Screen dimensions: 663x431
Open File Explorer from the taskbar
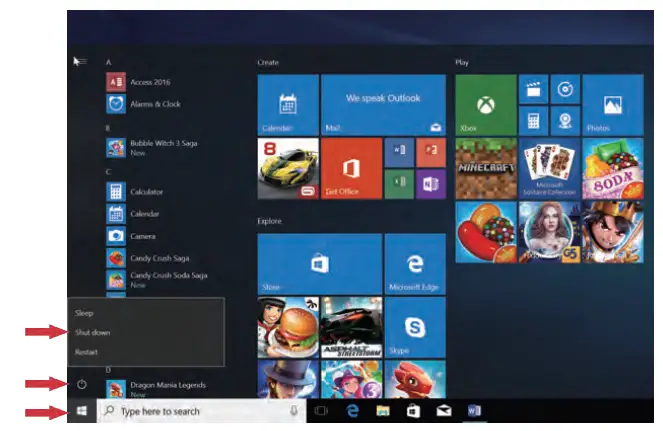point(383,411)
